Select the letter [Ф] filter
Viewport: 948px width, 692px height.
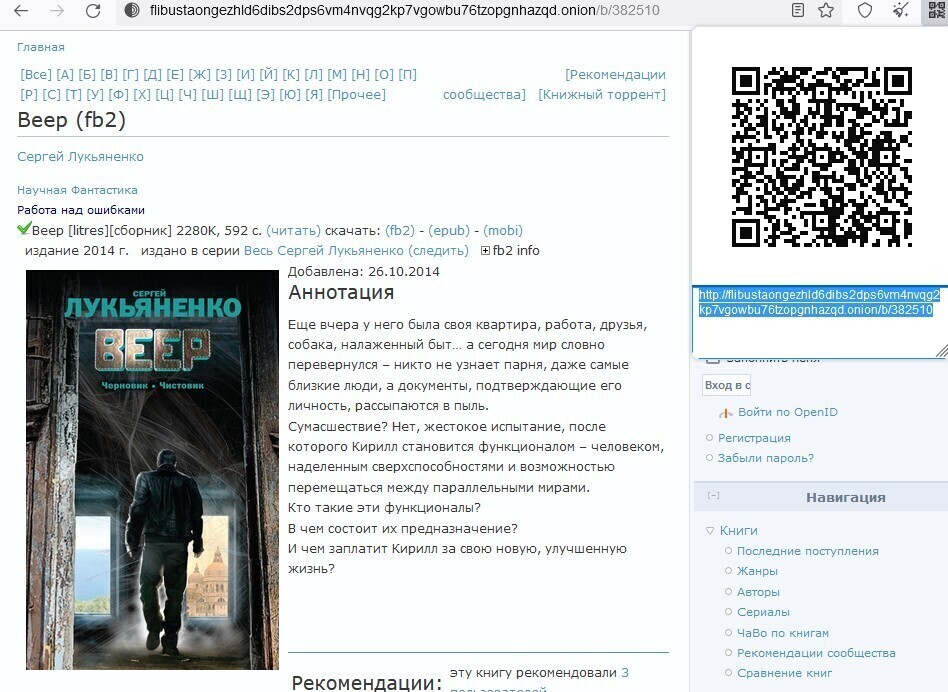[118, 94]
